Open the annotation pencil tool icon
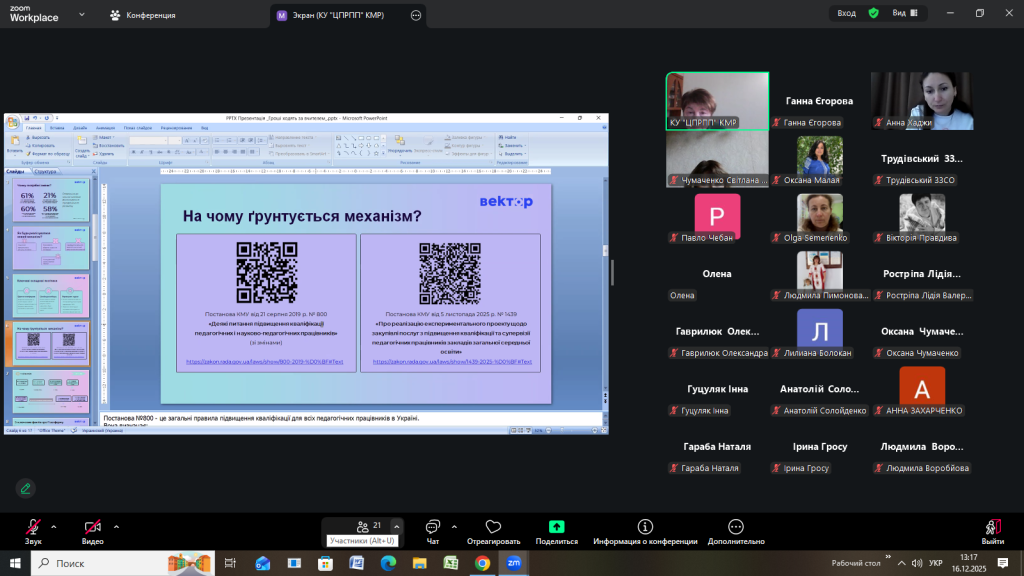1024x576 pixels. 25,488
